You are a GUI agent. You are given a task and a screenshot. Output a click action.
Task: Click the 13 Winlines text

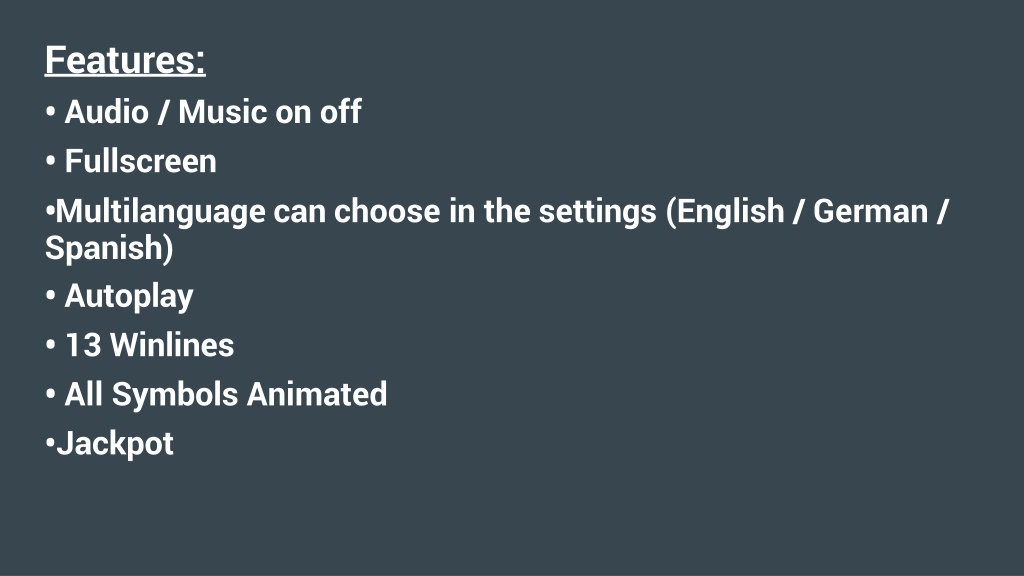pyautogui.click(x=150, y=345)
